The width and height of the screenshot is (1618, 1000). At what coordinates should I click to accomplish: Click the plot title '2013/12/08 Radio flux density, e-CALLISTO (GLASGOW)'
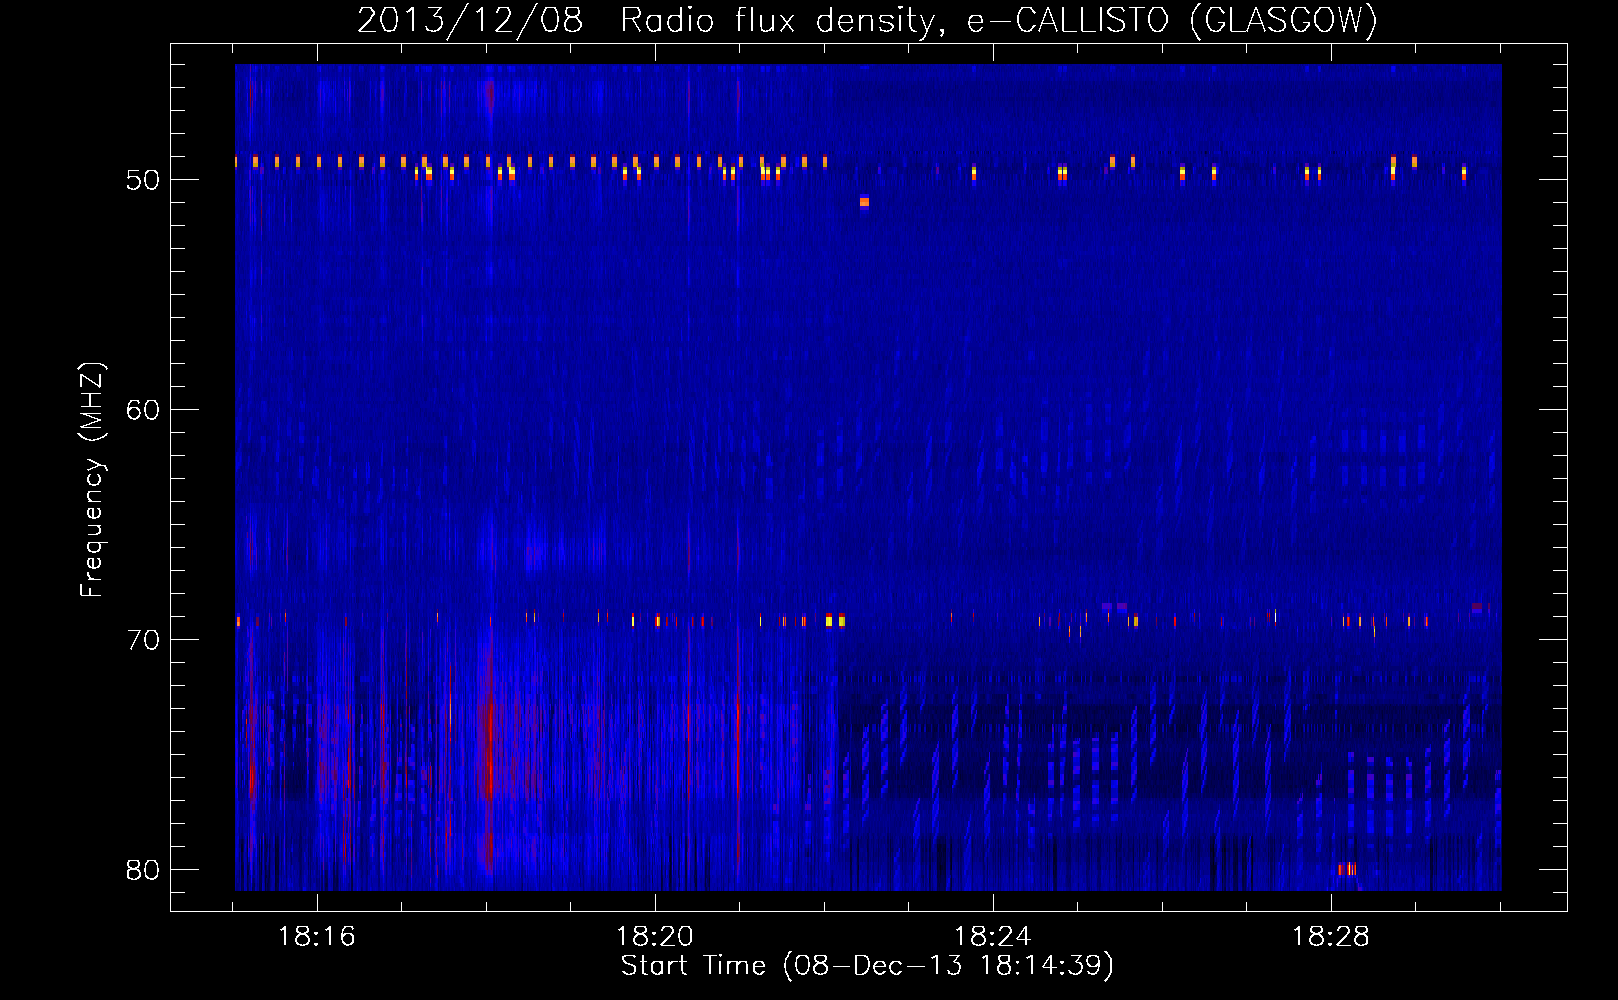point(868,20)
